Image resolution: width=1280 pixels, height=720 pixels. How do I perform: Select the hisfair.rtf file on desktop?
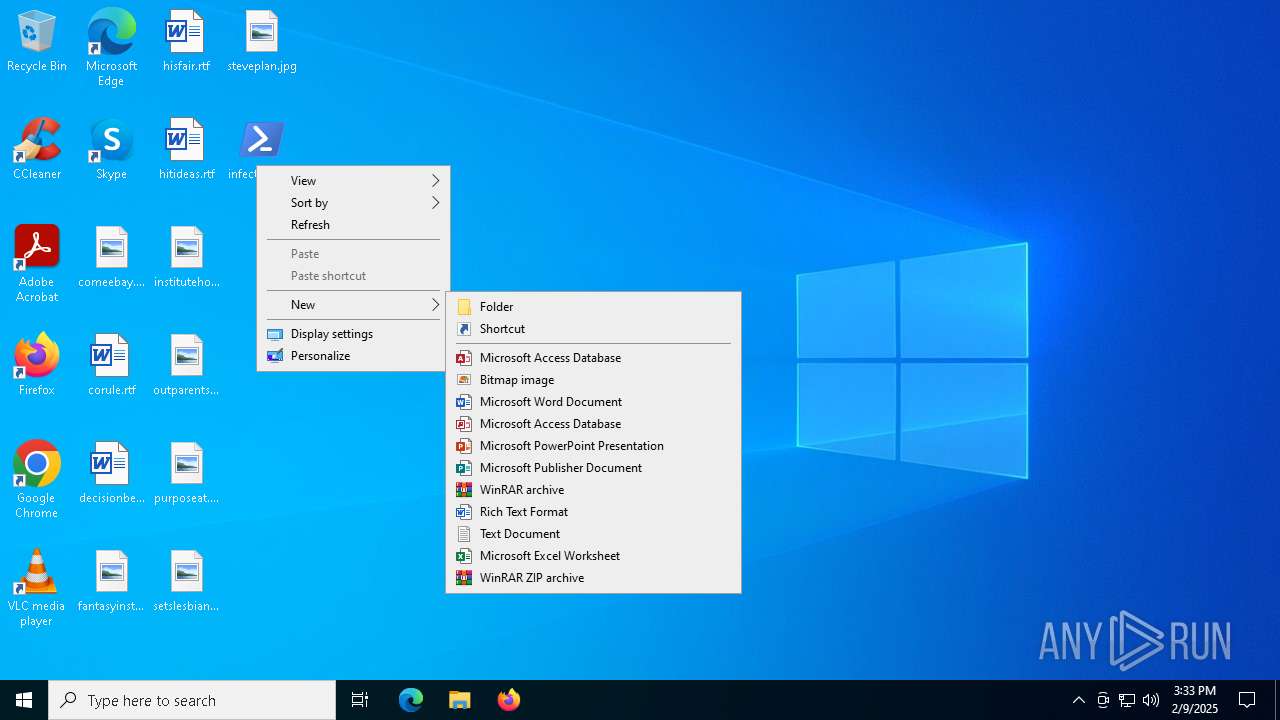tap(186, 42)
